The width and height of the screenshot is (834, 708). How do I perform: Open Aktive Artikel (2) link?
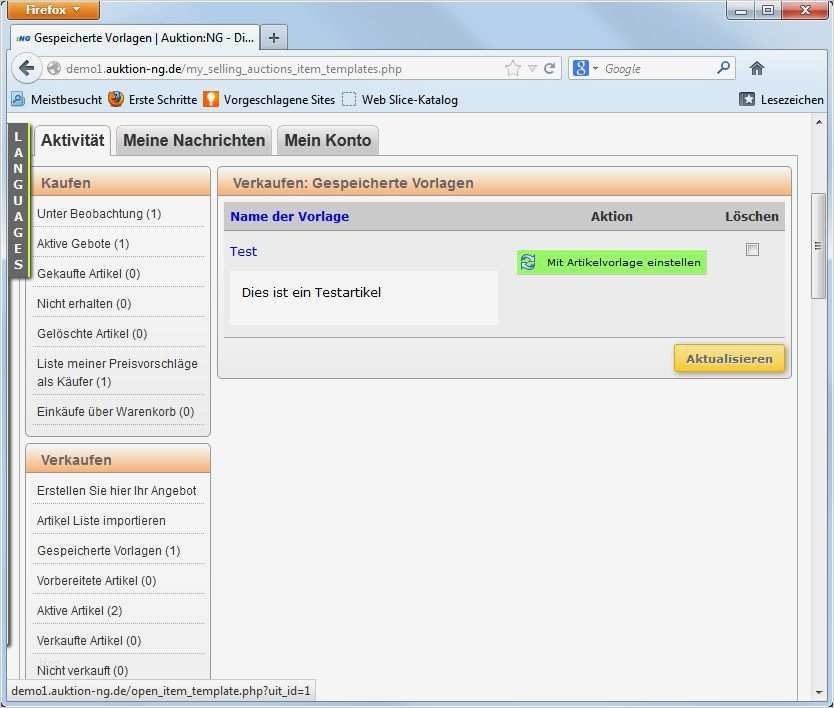pos(79,611)
